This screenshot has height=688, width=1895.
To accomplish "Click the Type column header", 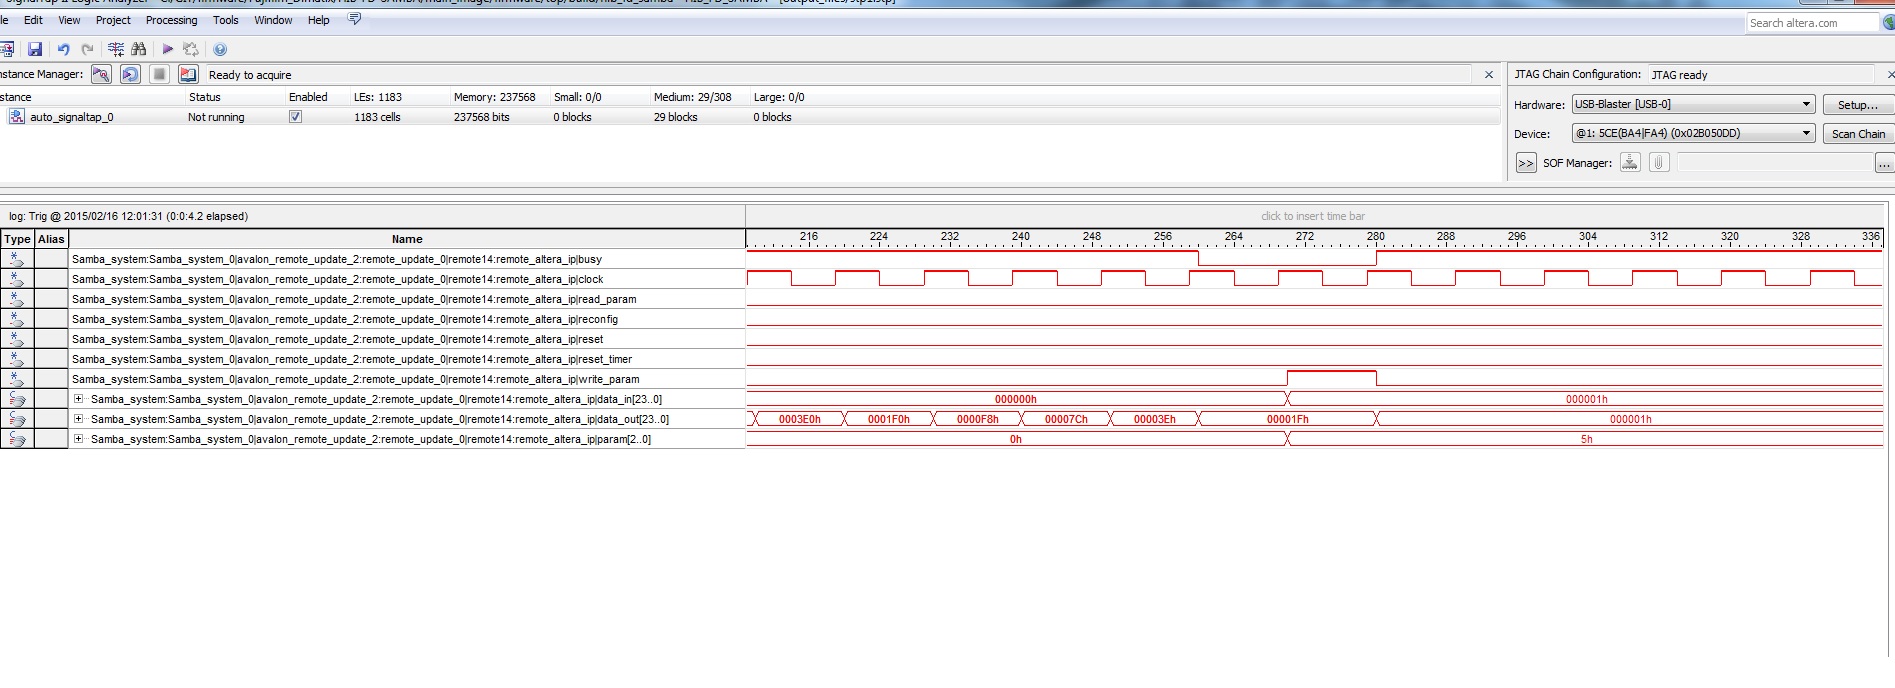I will coord(17,239).
